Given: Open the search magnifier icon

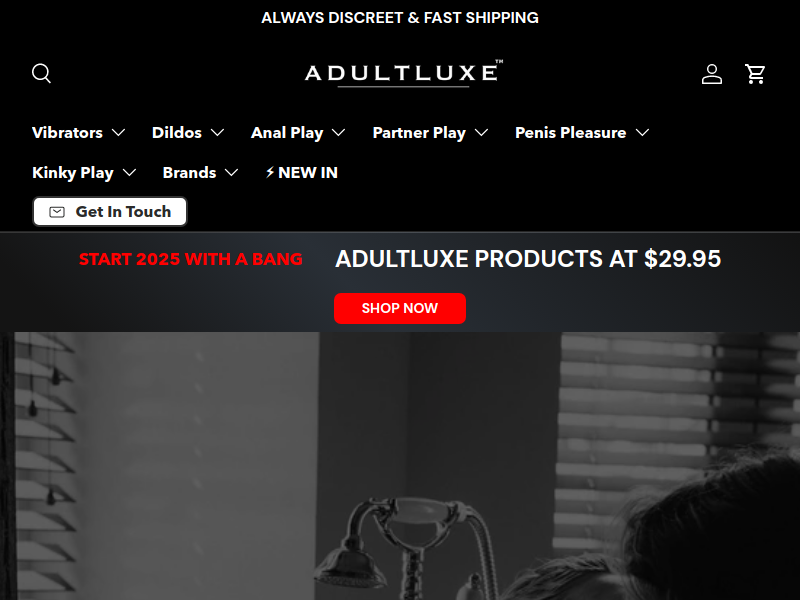Looking at the screenshot, I should pos(41,73).
